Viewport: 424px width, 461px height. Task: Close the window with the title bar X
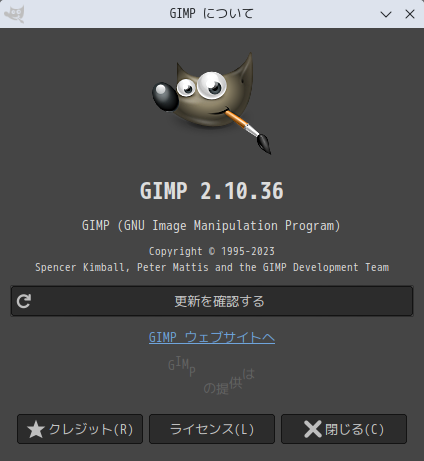click(x=410, y=14)
